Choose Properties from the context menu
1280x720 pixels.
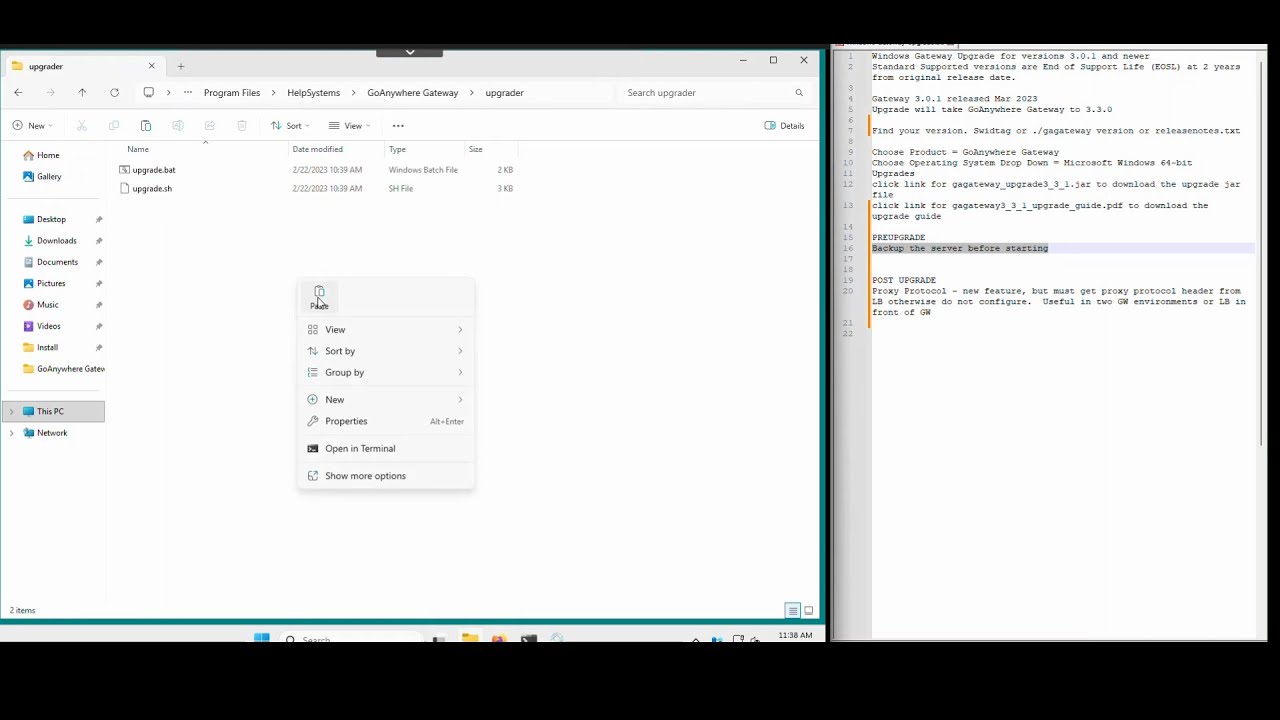tap(386, 421)
